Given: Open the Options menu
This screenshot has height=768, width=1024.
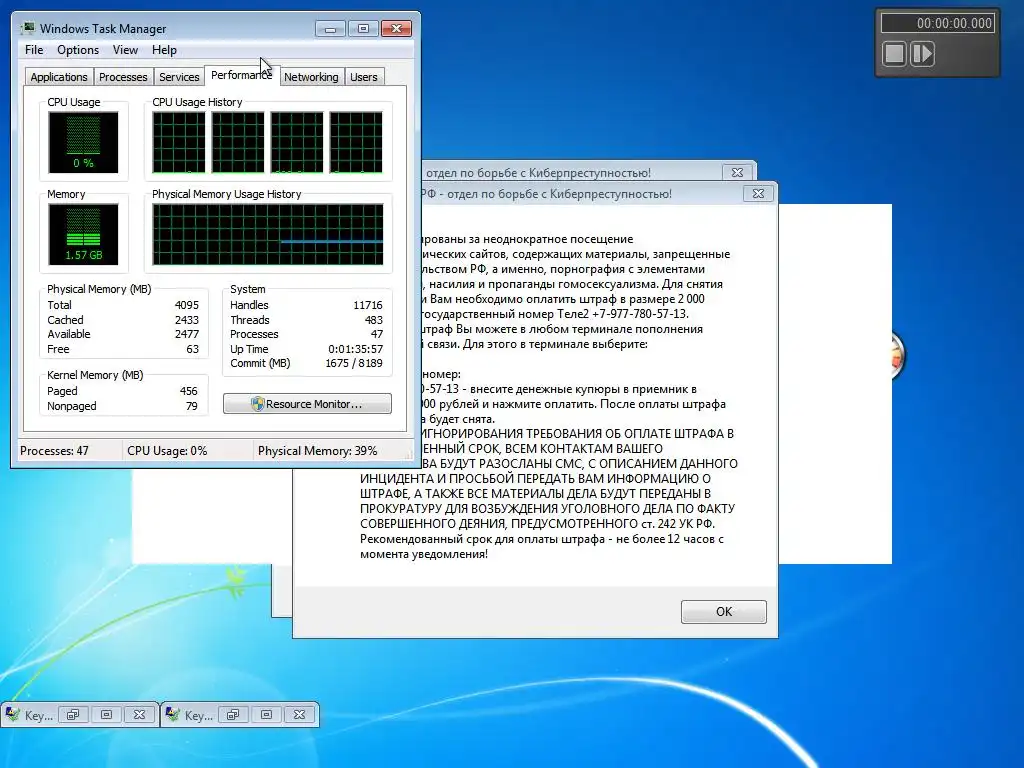Looking at the screenshot, I should 78,50.
